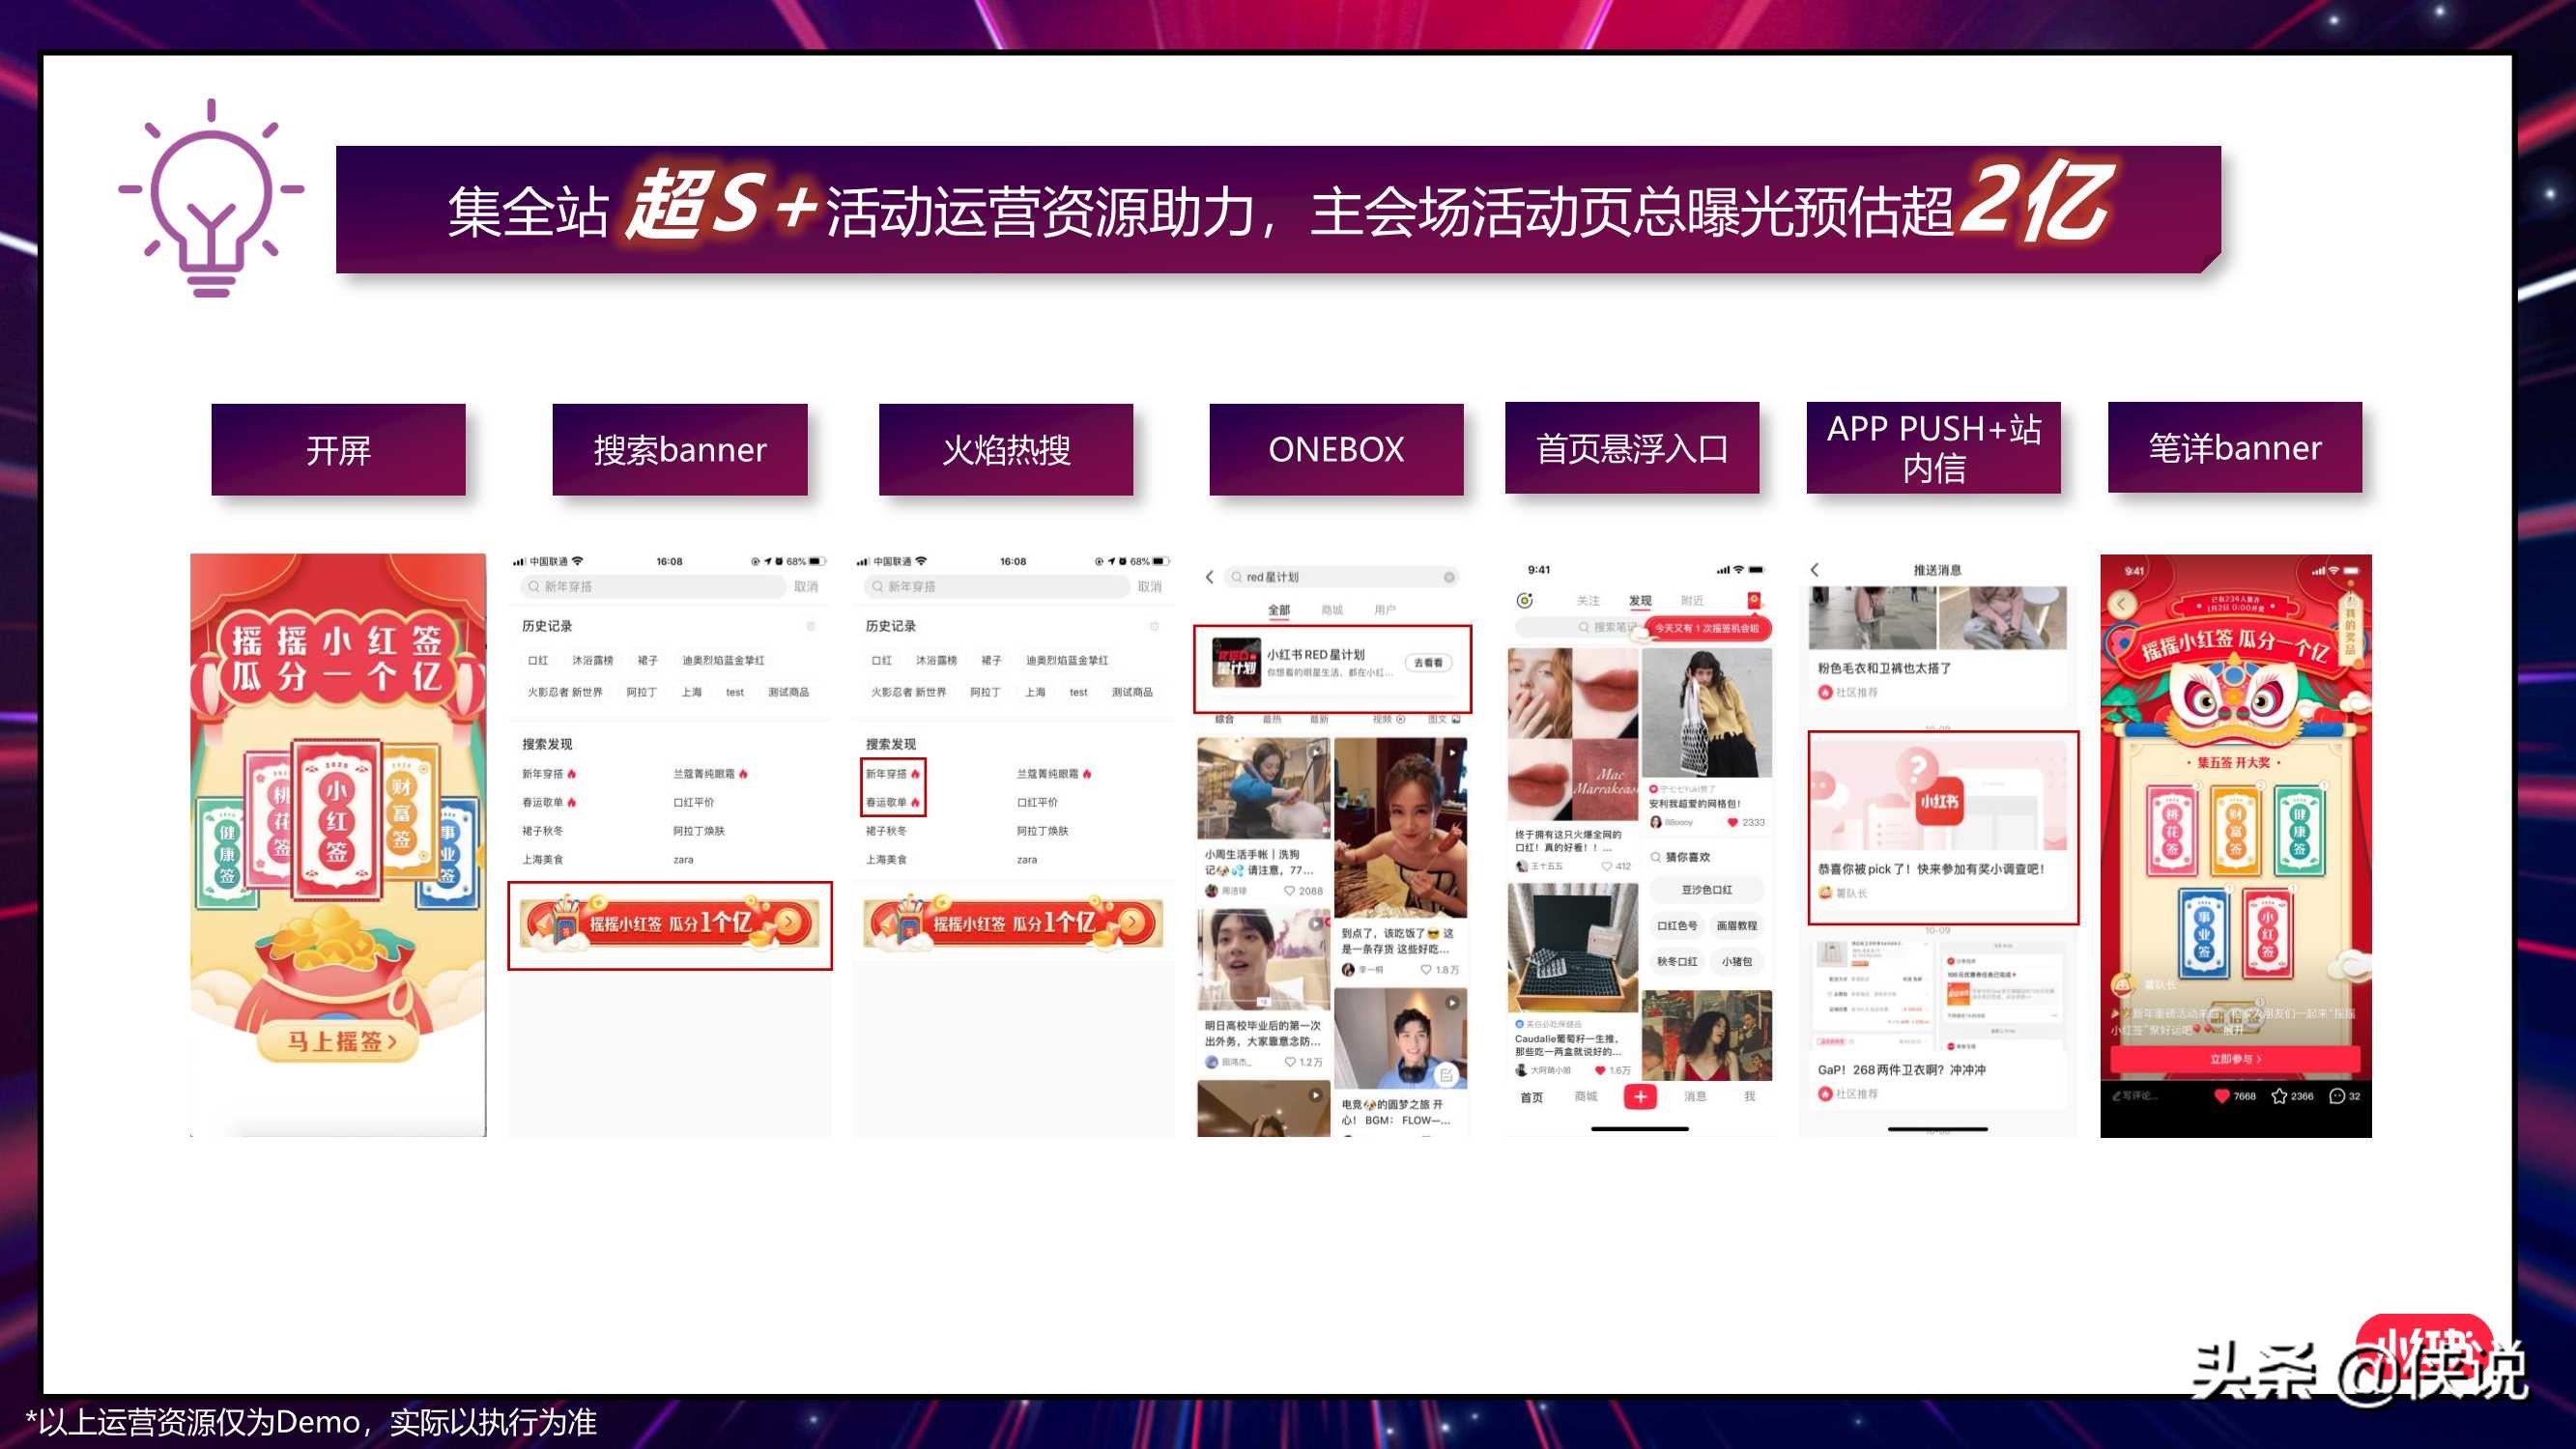Open the red envelope icon on homepage

tap(1753, 600)
